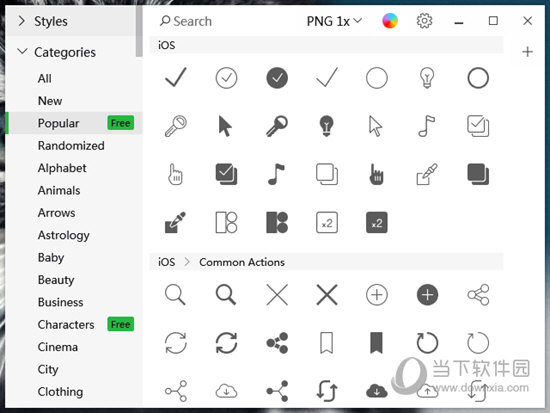Open the rainbow color picker circle

pyautogui.click(x=390, y=21)
